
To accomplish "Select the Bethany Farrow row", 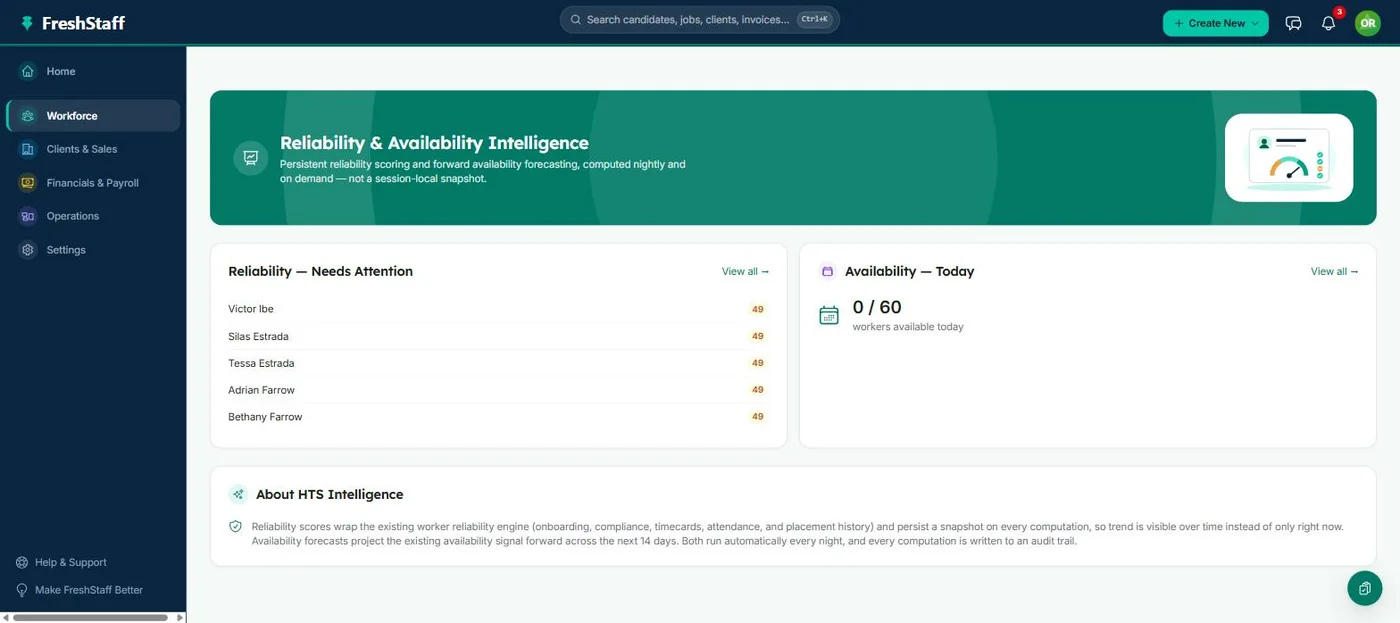I will 498,417.
